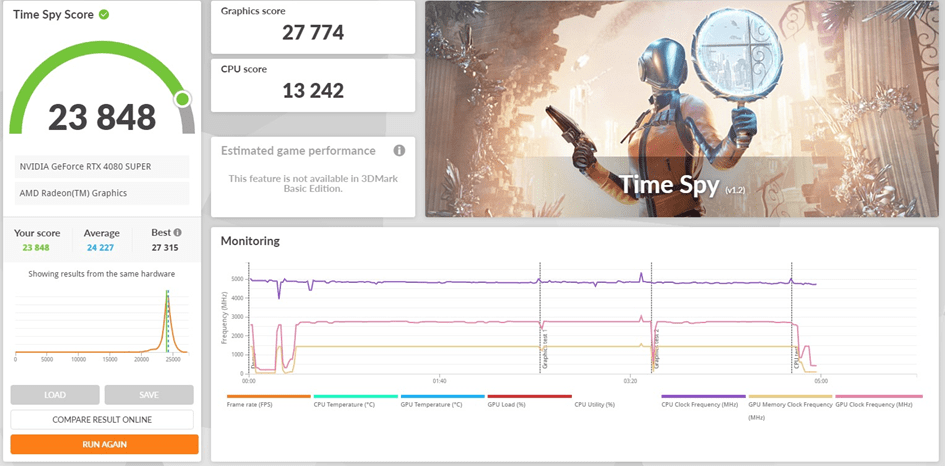The image size is (945, 466).
Task: Select NVIDIA GeForce RTX 4080 SUPER row
Action: click(102, 166)
